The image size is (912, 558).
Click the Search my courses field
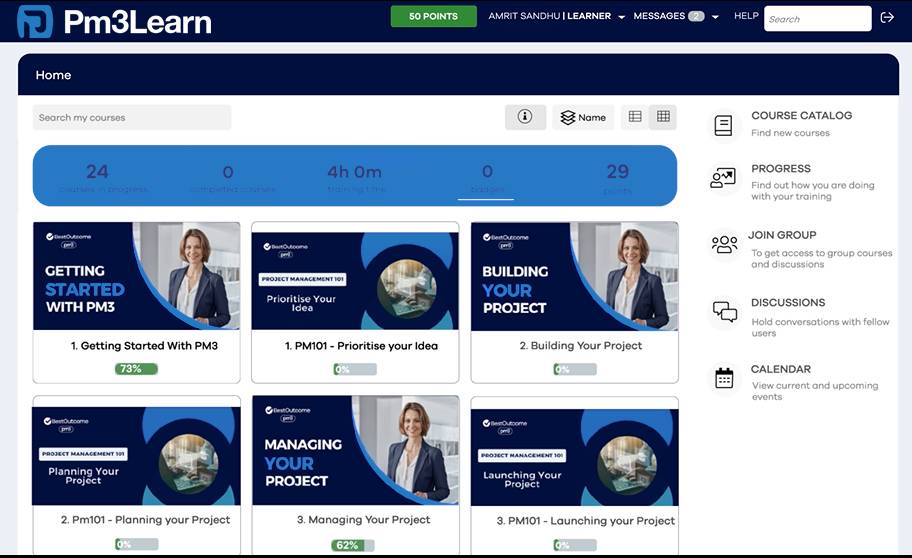132,118
